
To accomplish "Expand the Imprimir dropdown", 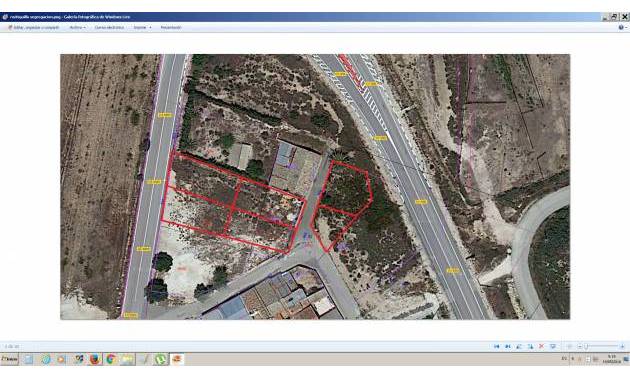I will (x=143, y=28).
